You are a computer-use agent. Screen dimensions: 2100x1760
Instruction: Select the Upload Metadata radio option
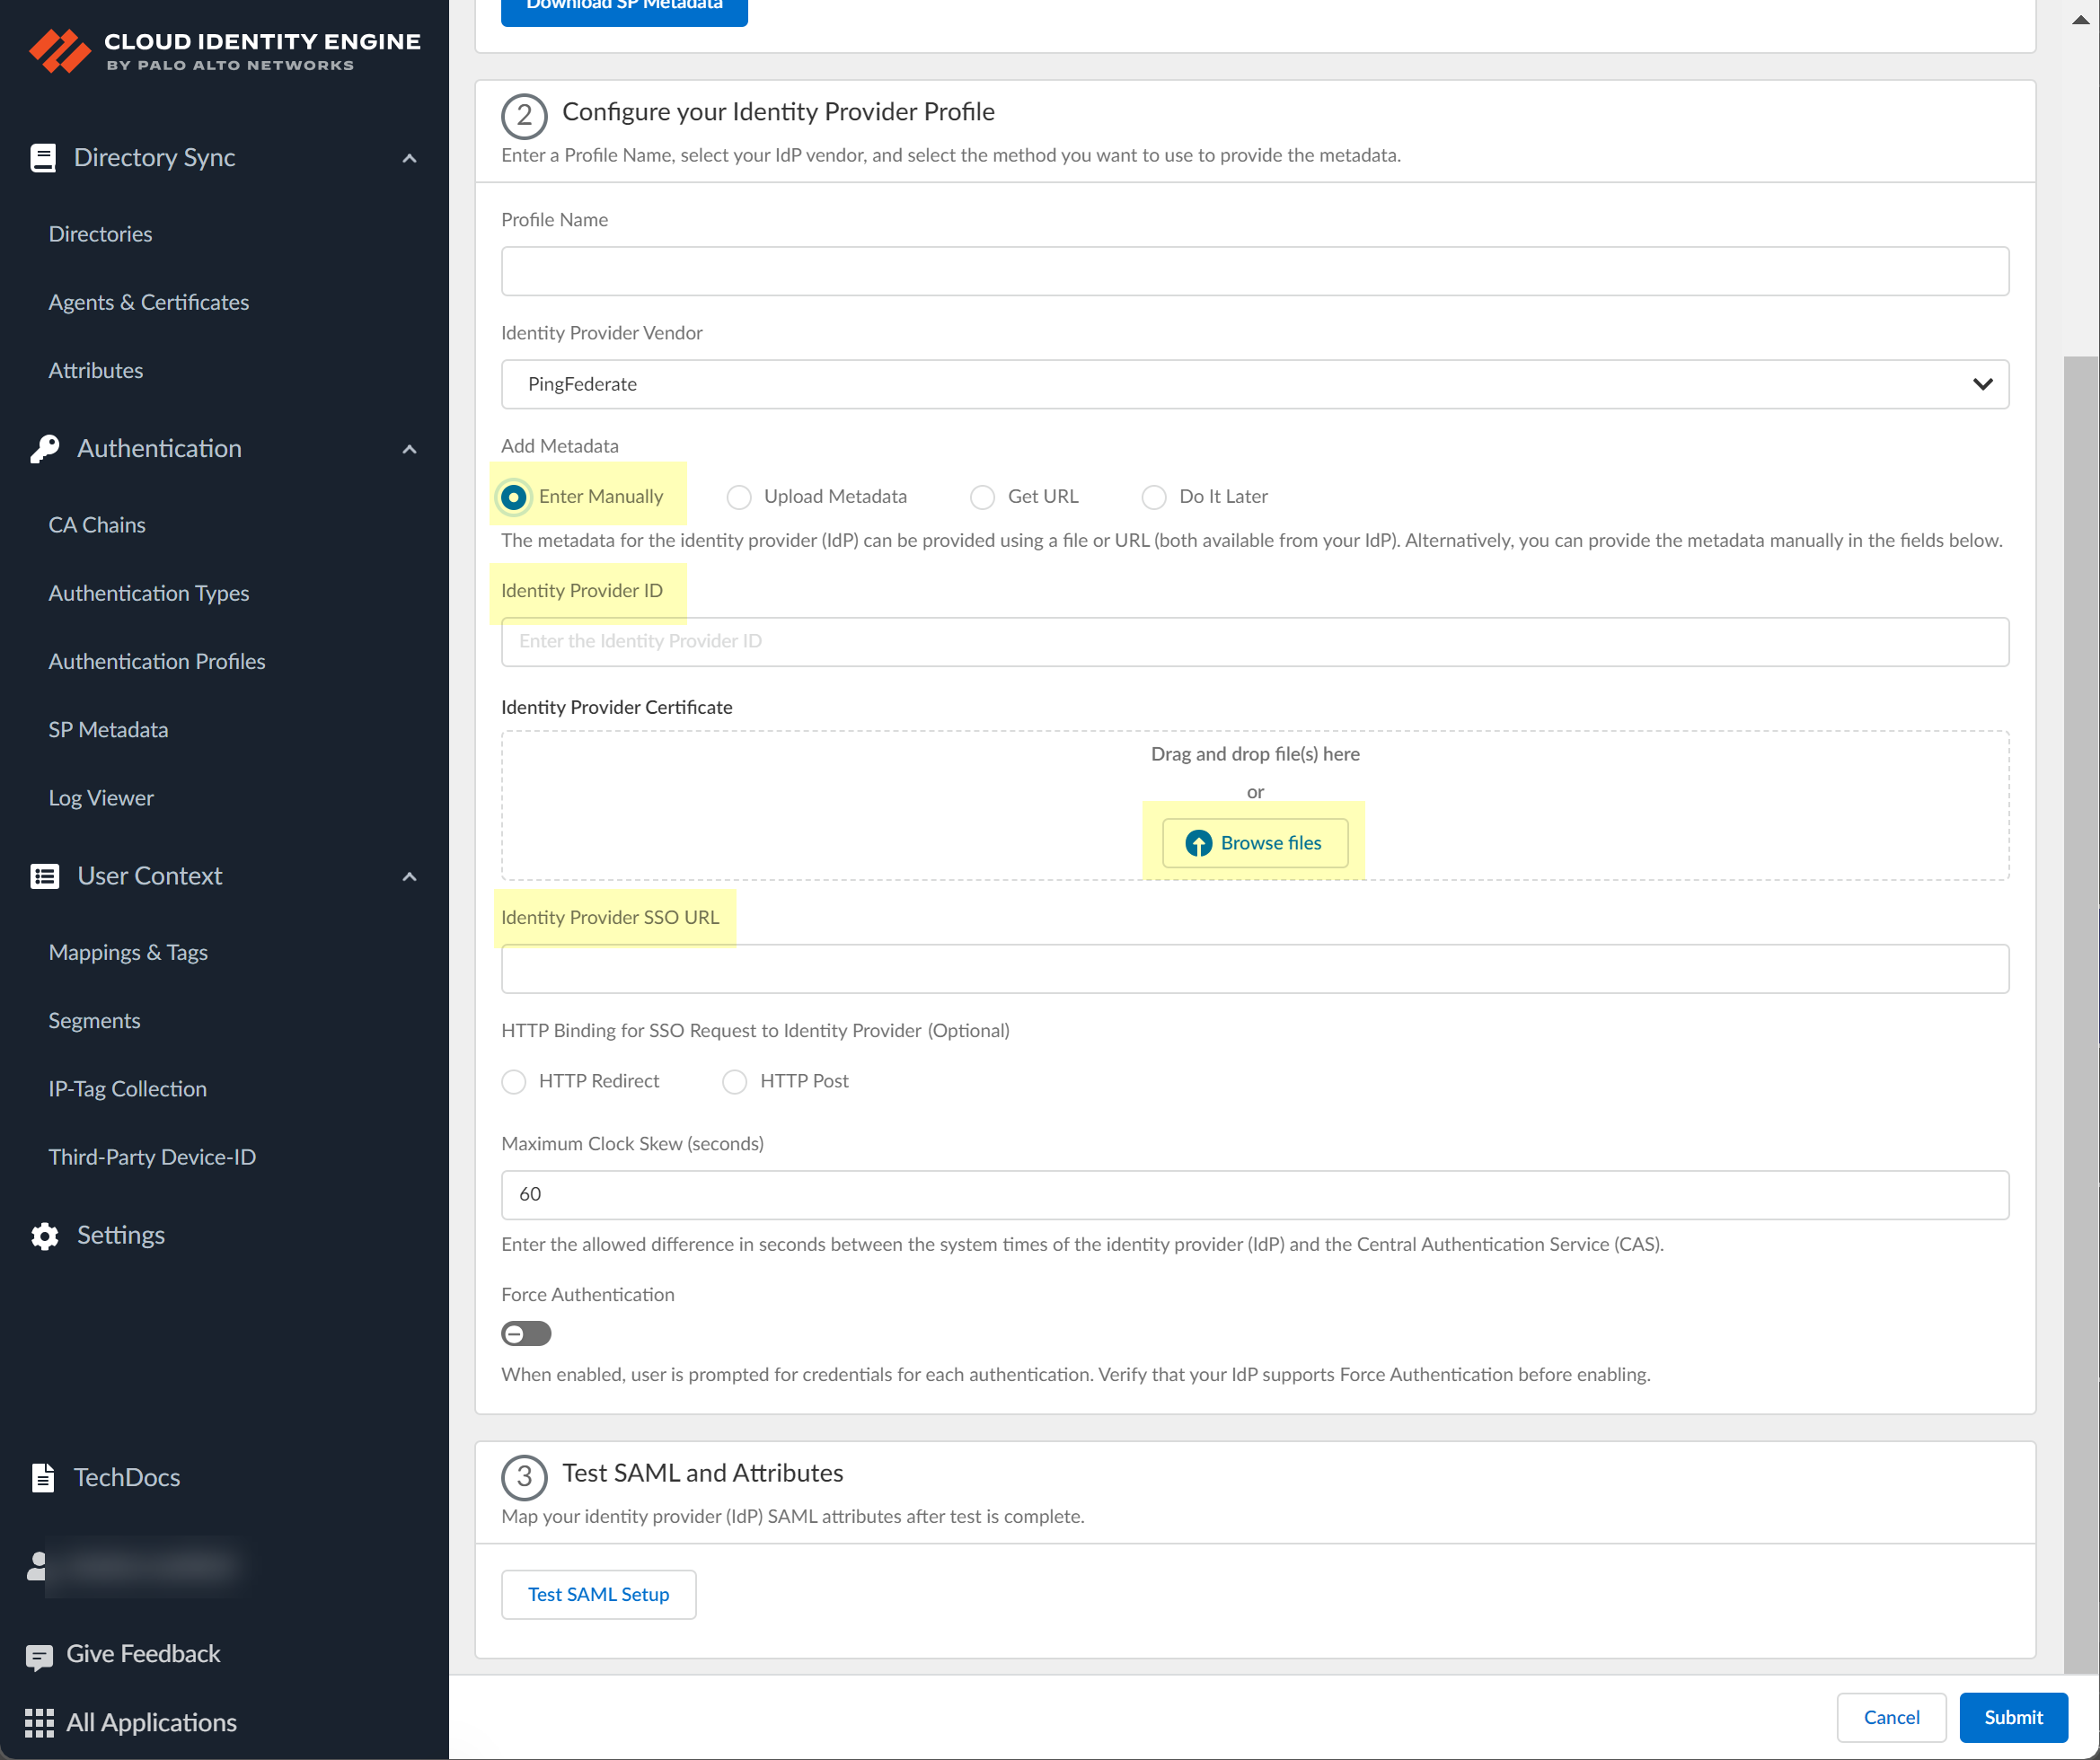[739, 497]
